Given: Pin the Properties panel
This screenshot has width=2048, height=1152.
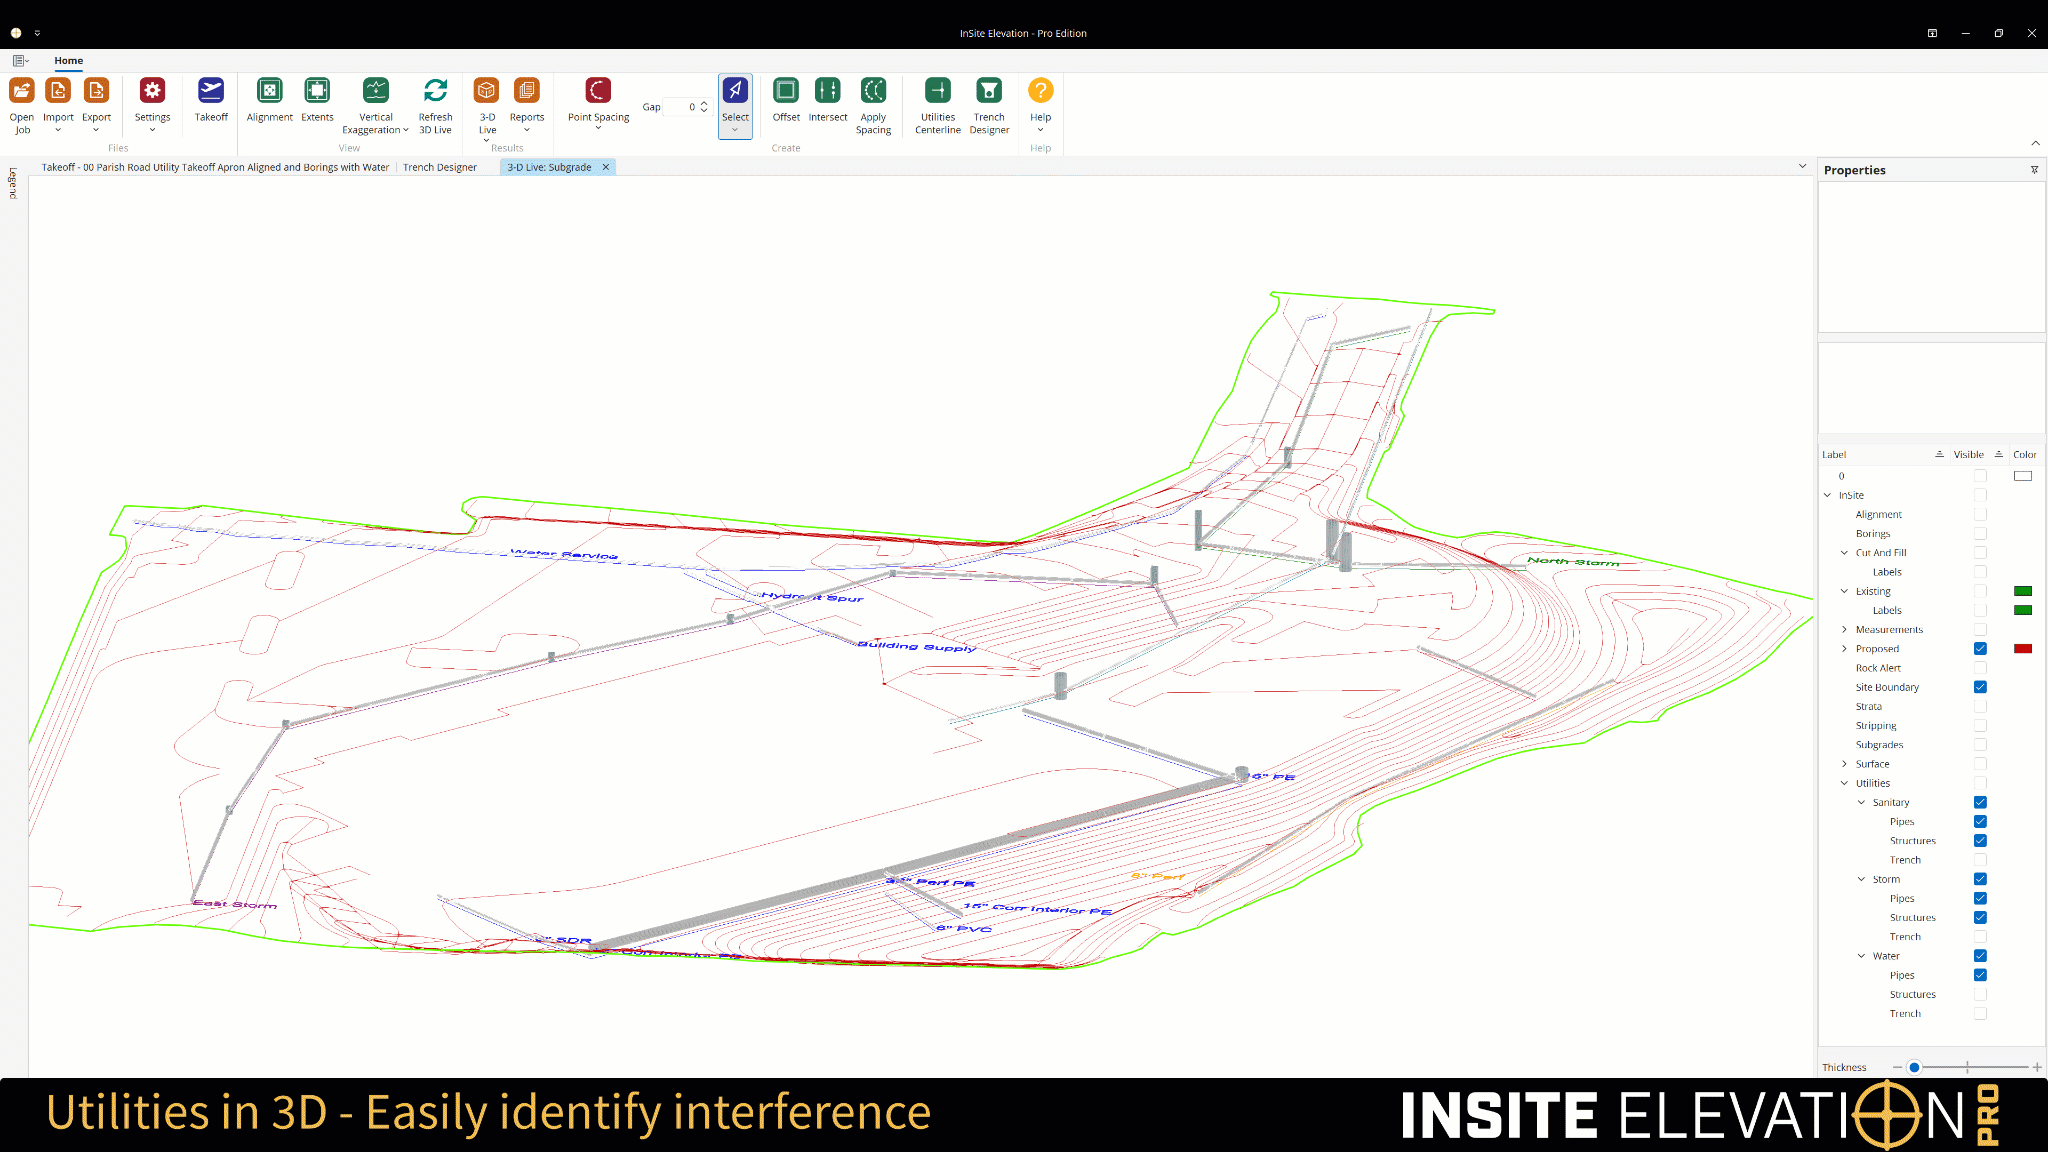Looking at the screenshot, I should coord(2034,170).
